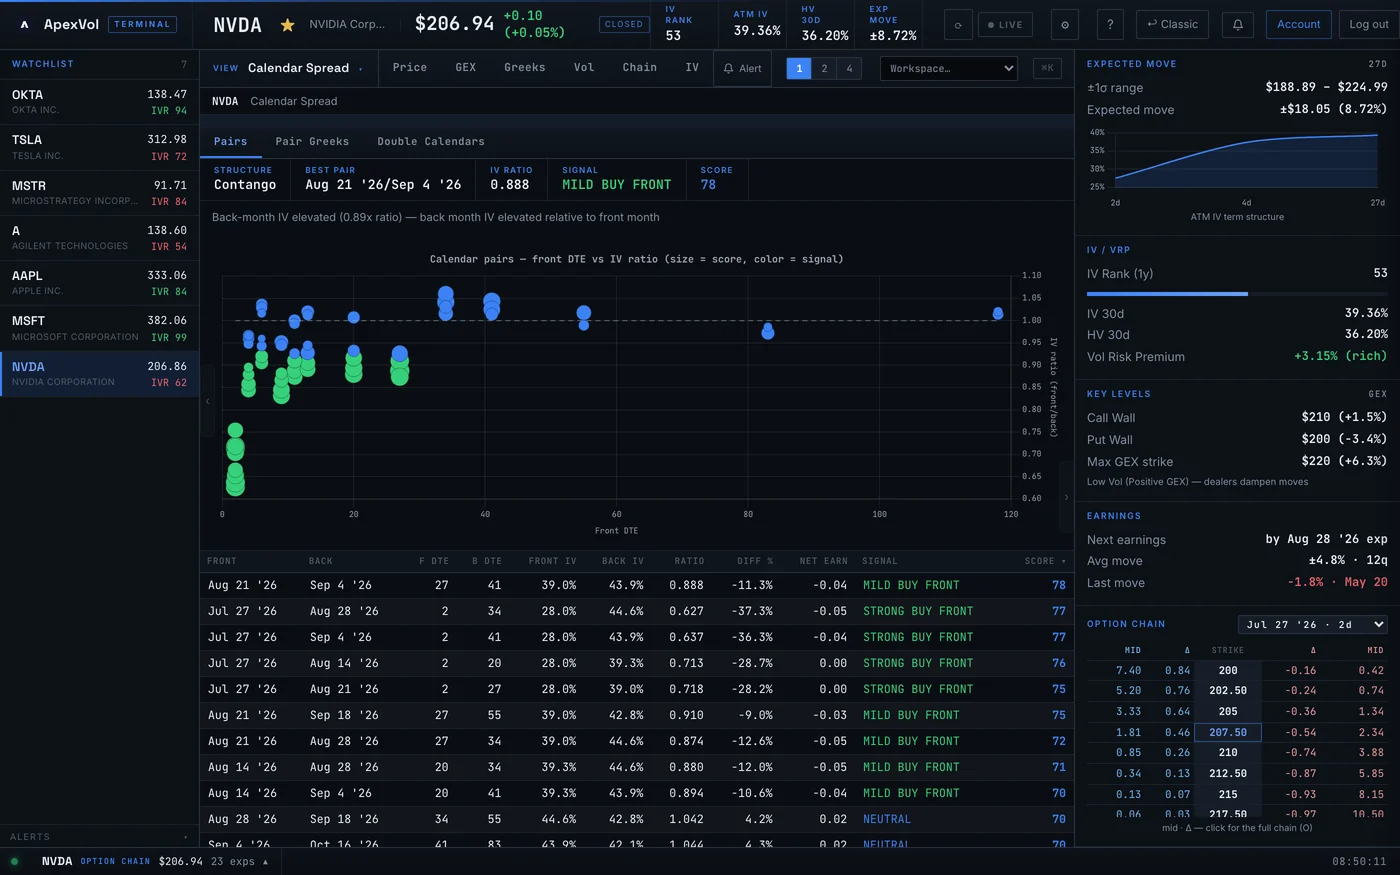Switch to the IV tab

(692, 67)
